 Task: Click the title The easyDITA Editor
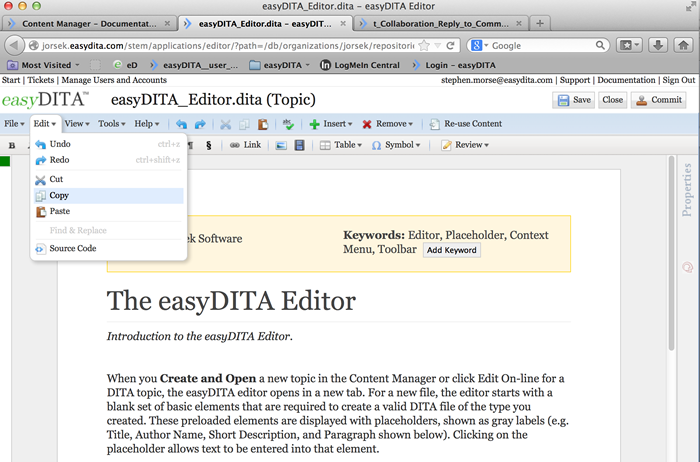coord(231,301)
